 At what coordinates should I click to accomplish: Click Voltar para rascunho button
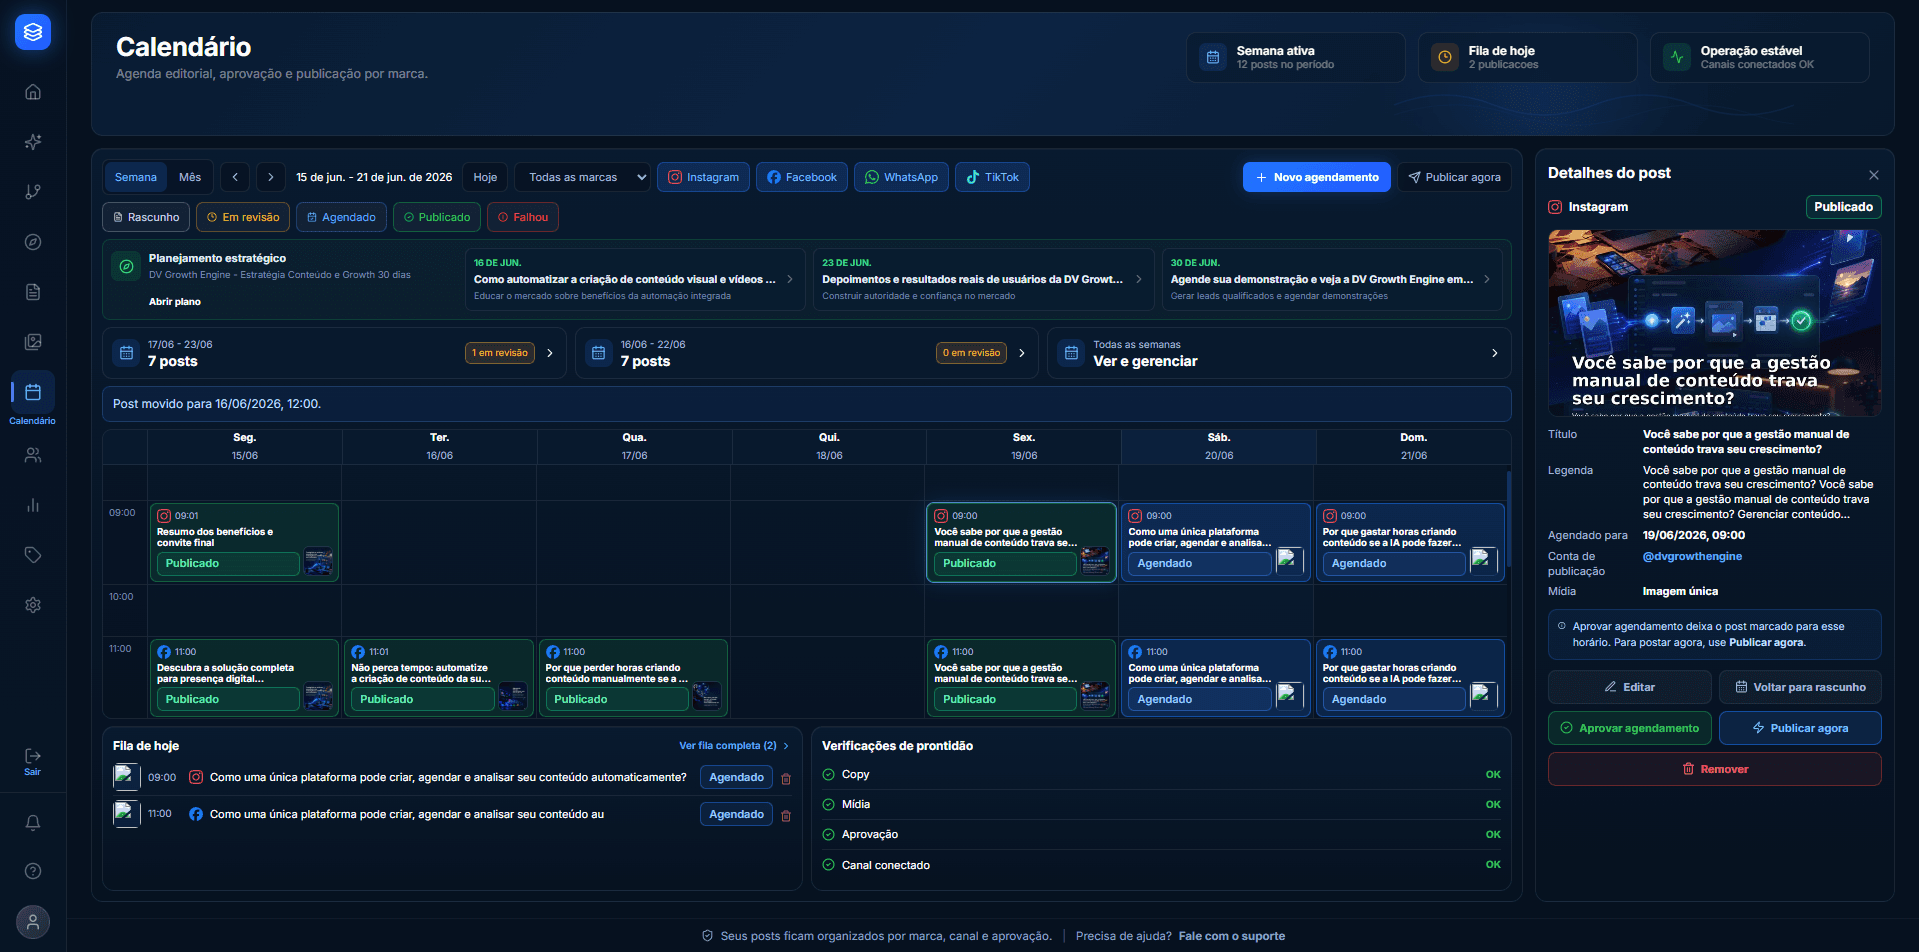pos(1800,687)
